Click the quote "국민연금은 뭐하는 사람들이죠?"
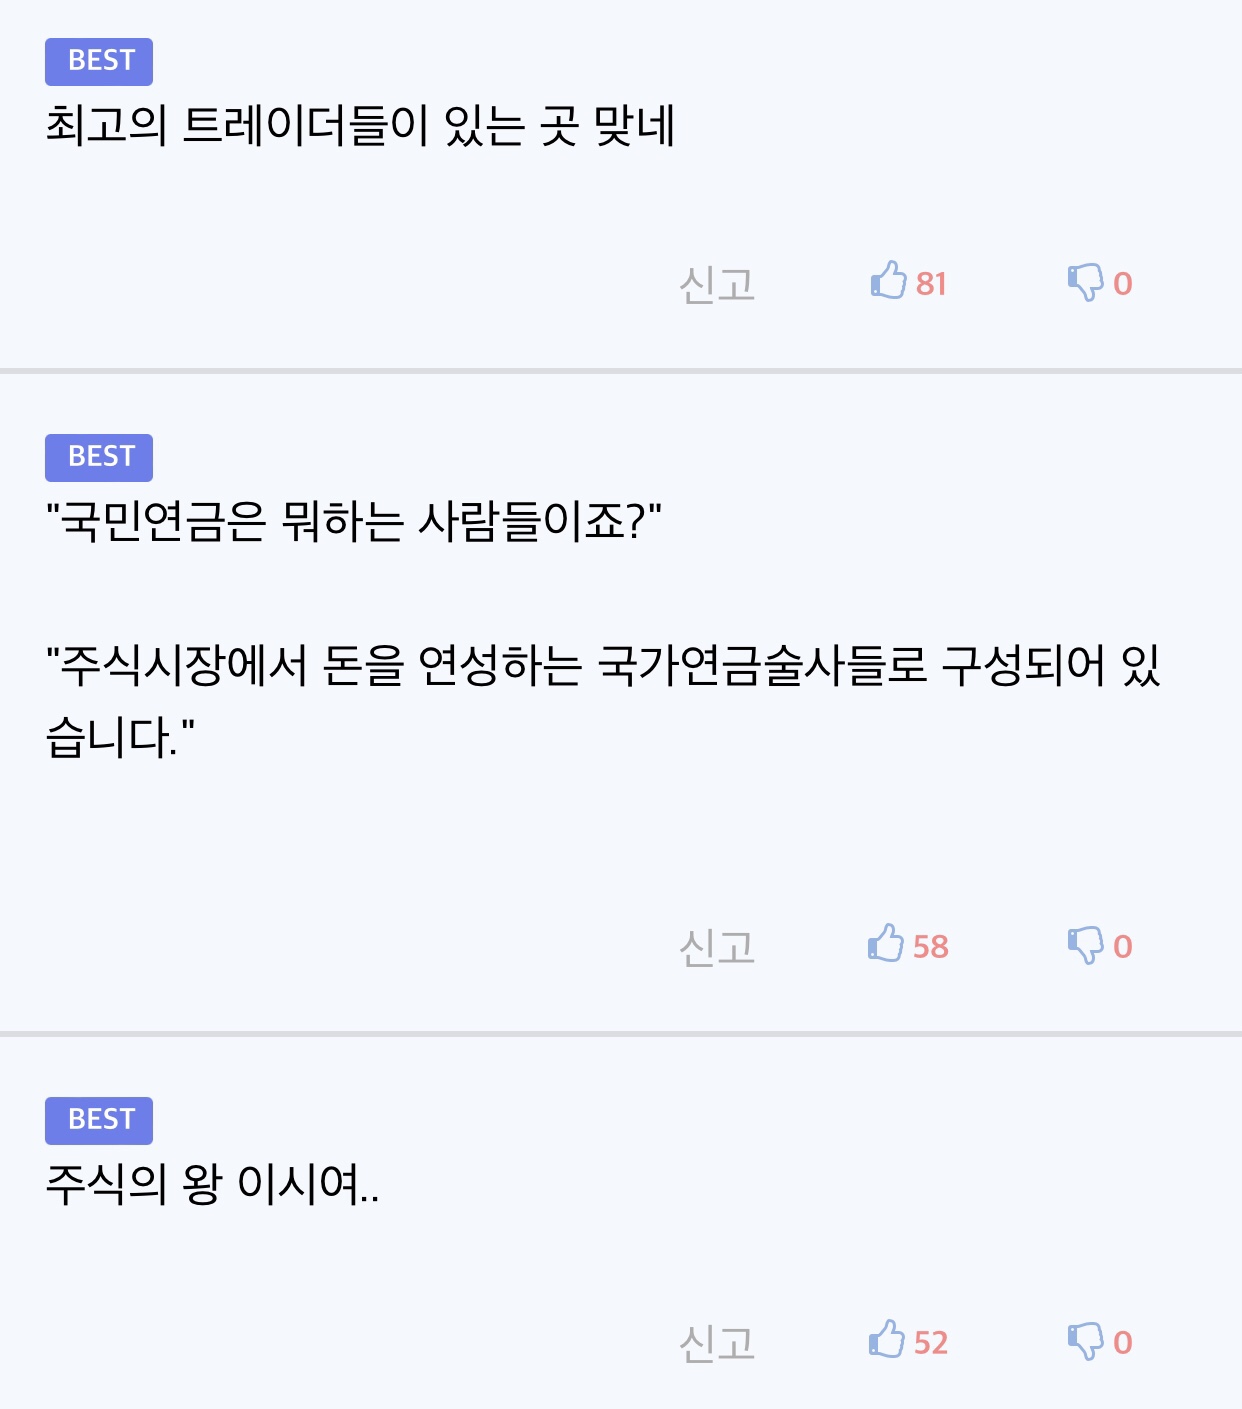 click(x=354, y=522)
